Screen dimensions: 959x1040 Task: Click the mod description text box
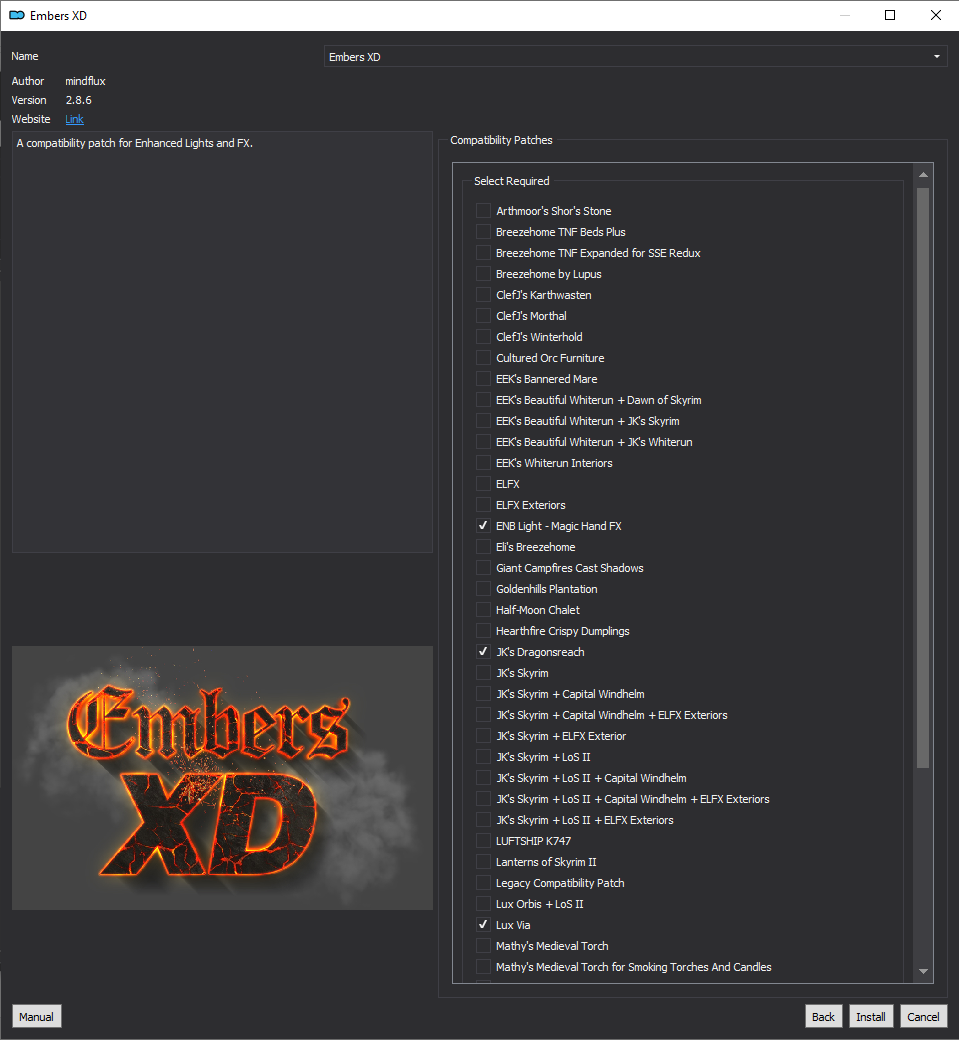[222, 342]
